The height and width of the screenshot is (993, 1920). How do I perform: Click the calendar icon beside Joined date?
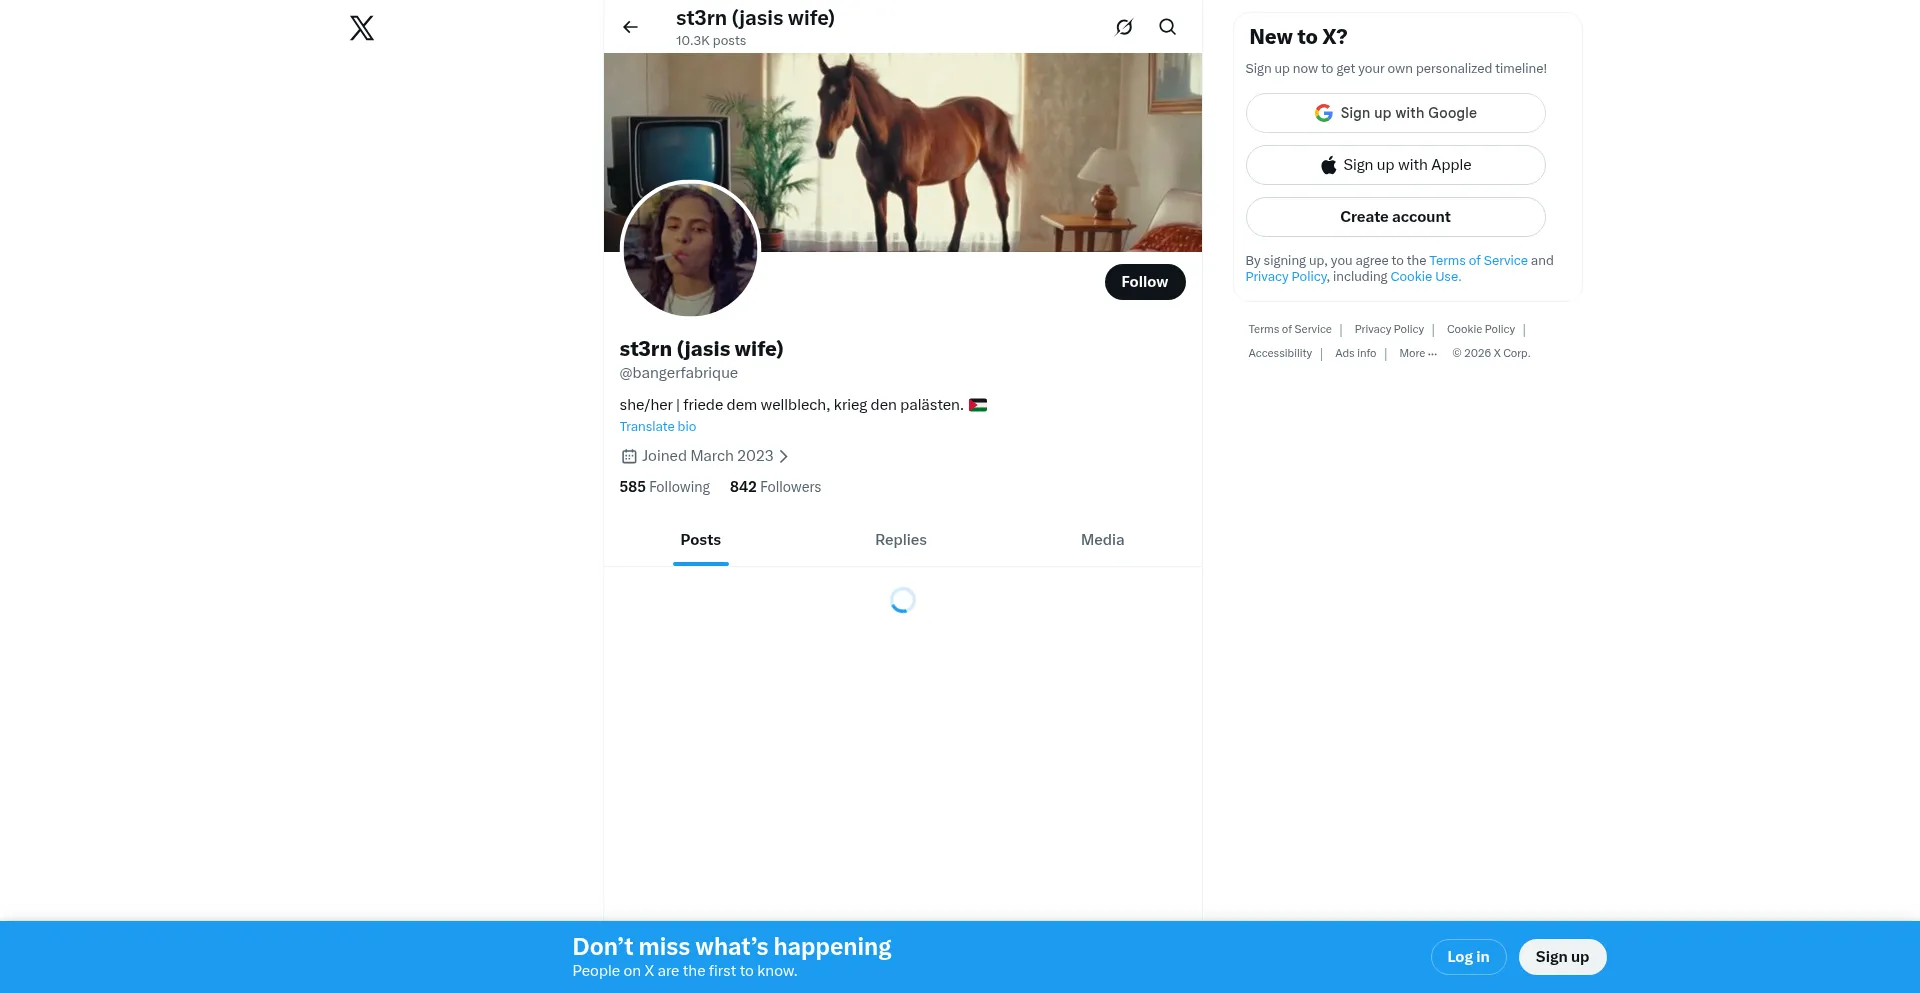[629, 456]
